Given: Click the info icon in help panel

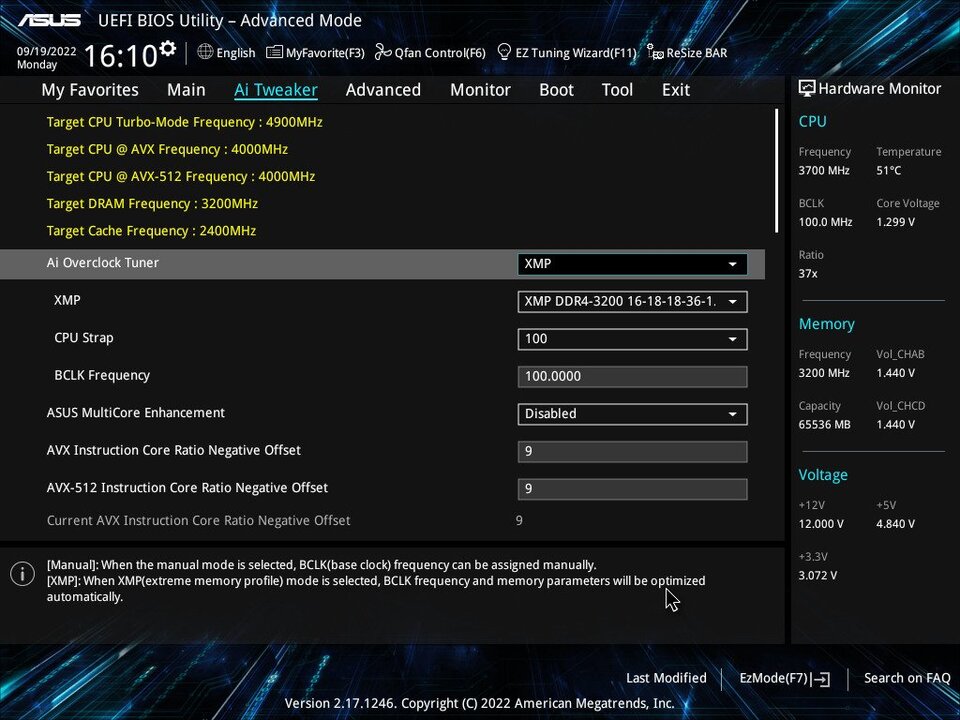Looking at the screenshot, I should point(22,573).
